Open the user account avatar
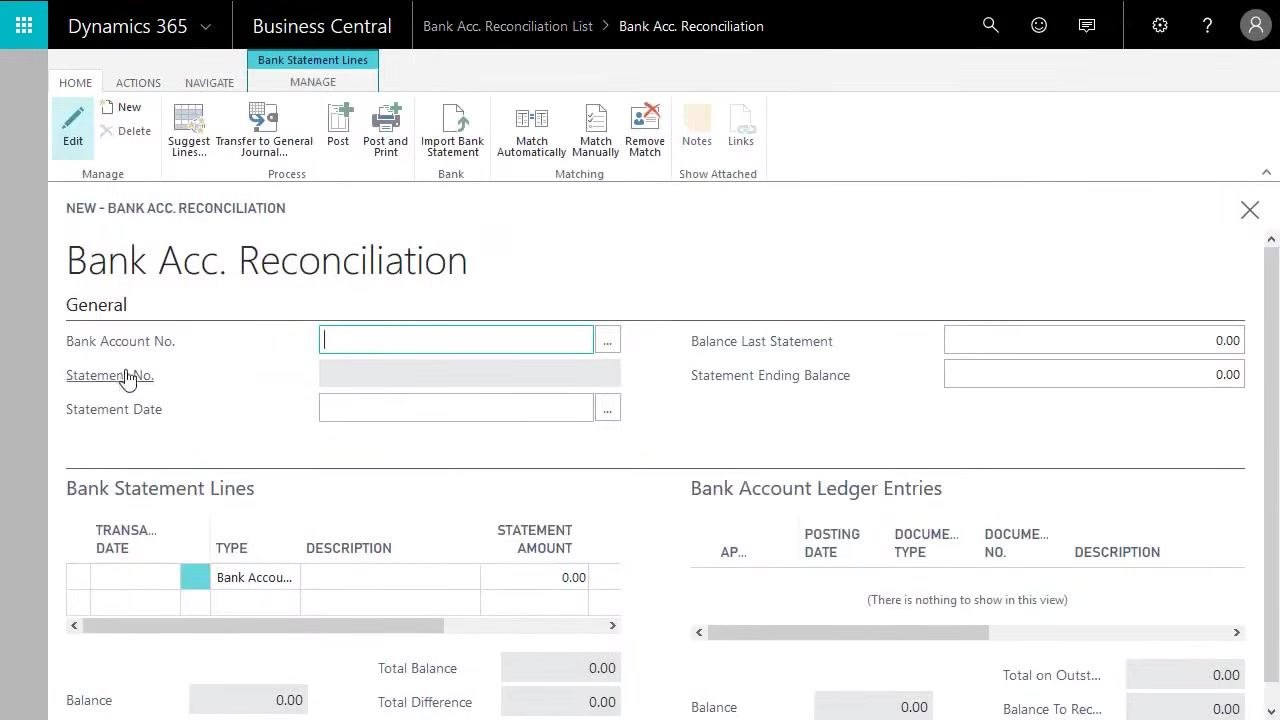This screenshot has width=1280, height=720. (1255, 25)
